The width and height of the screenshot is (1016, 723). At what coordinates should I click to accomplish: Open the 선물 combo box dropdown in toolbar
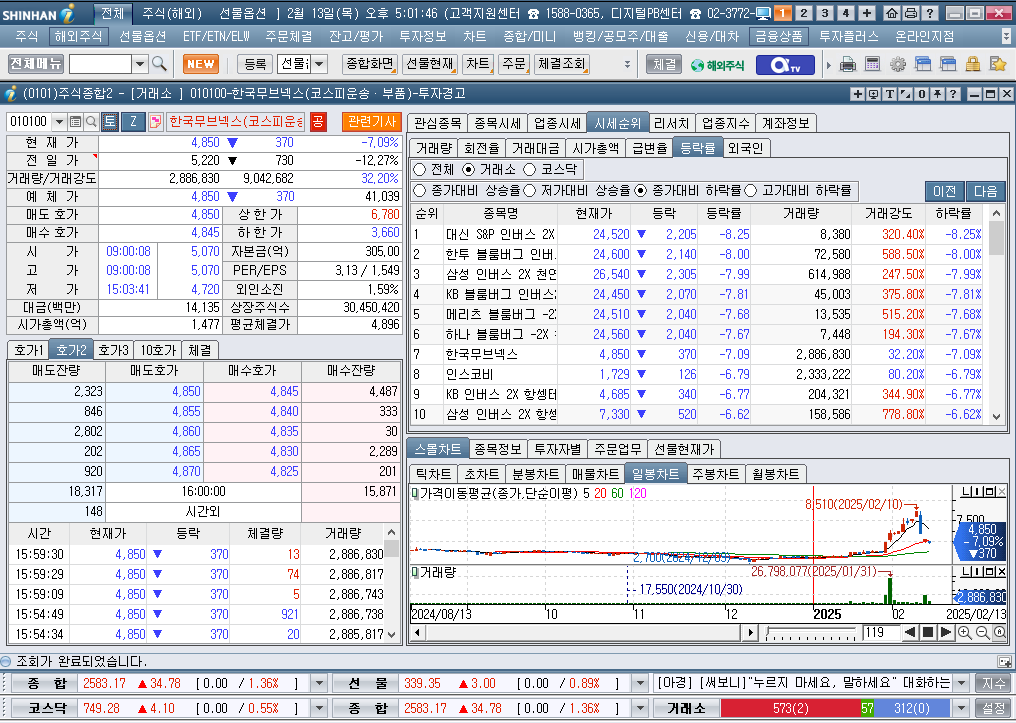(319, 64)
